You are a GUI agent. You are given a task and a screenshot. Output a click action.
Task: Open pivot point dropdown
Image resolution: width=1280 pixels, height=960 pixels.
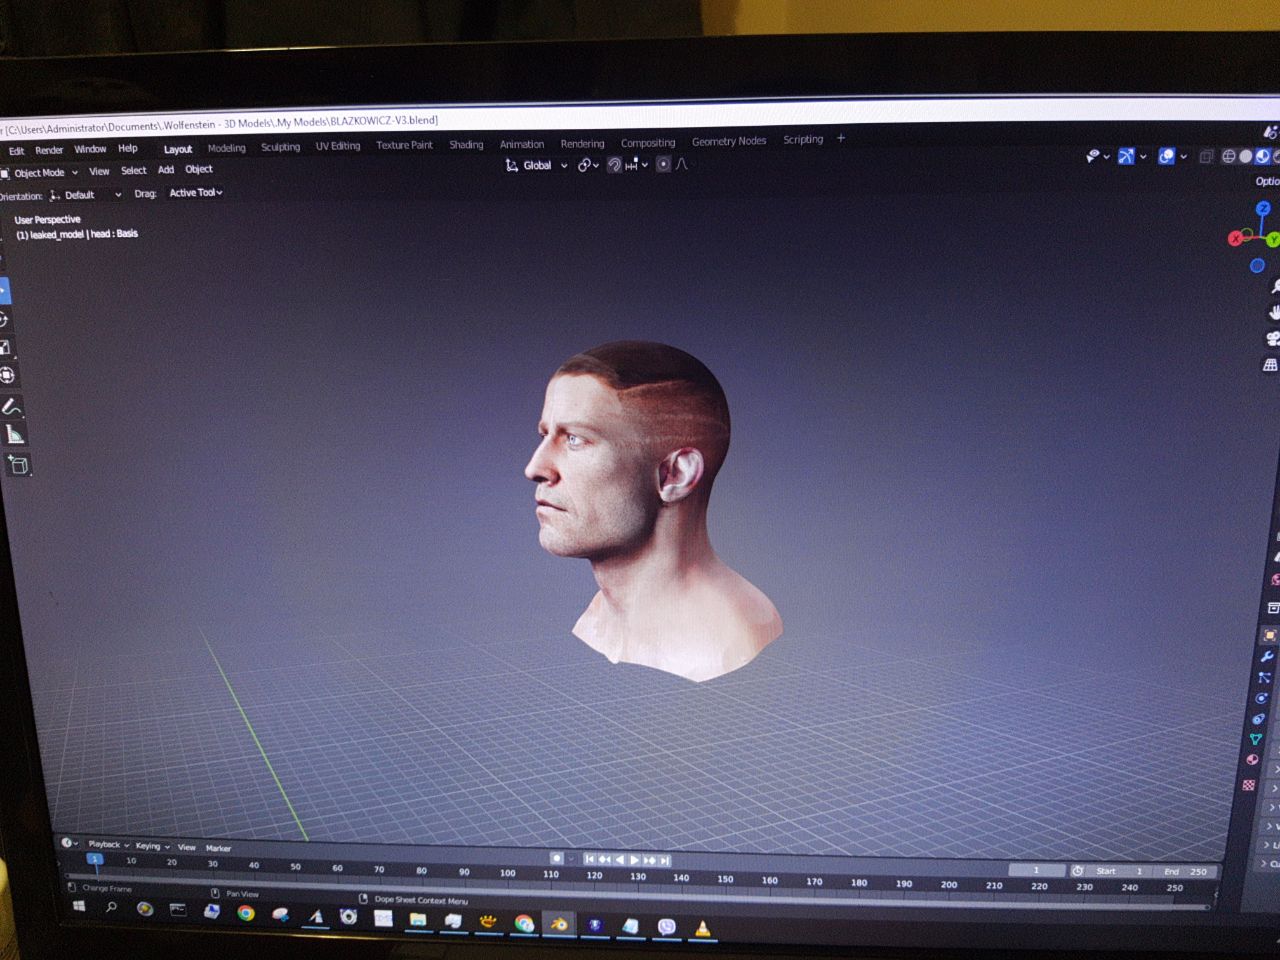coord(587,165)
